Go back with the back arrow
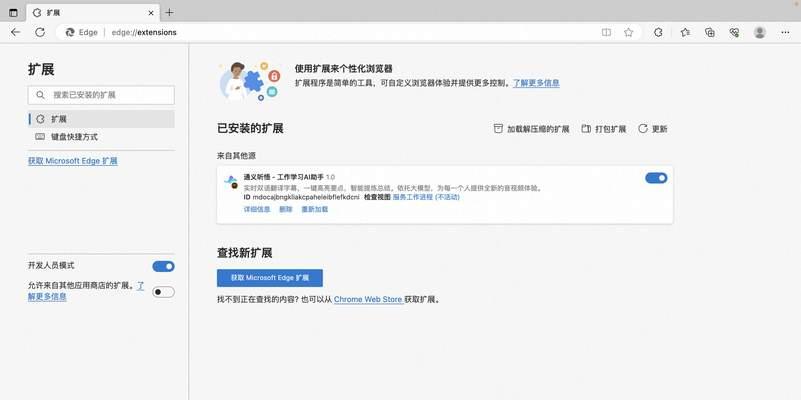Viewport: 801px width, 400px height. click(x=16, y=32)
